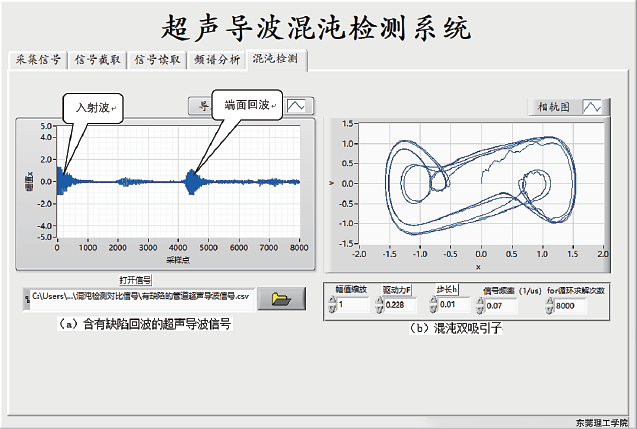This screenshot has height=429, width=637.
Task: Click the waveform plot legend icon
Action: pos(299,105)
